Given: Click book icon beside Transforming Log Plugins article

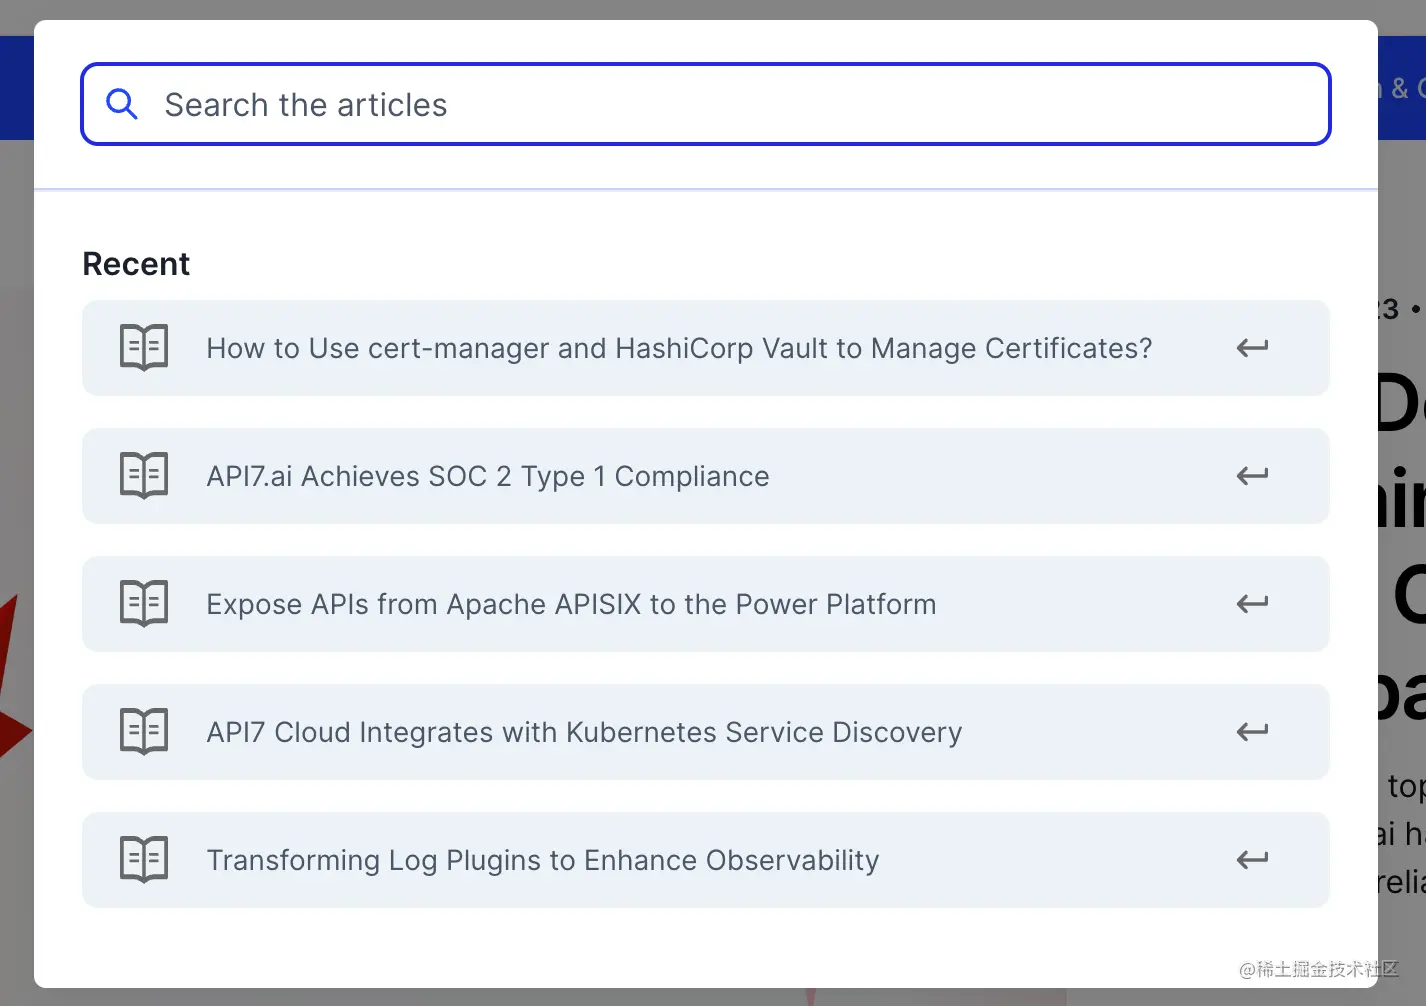Looking at the screenshot, I should [x=144, y=859].
